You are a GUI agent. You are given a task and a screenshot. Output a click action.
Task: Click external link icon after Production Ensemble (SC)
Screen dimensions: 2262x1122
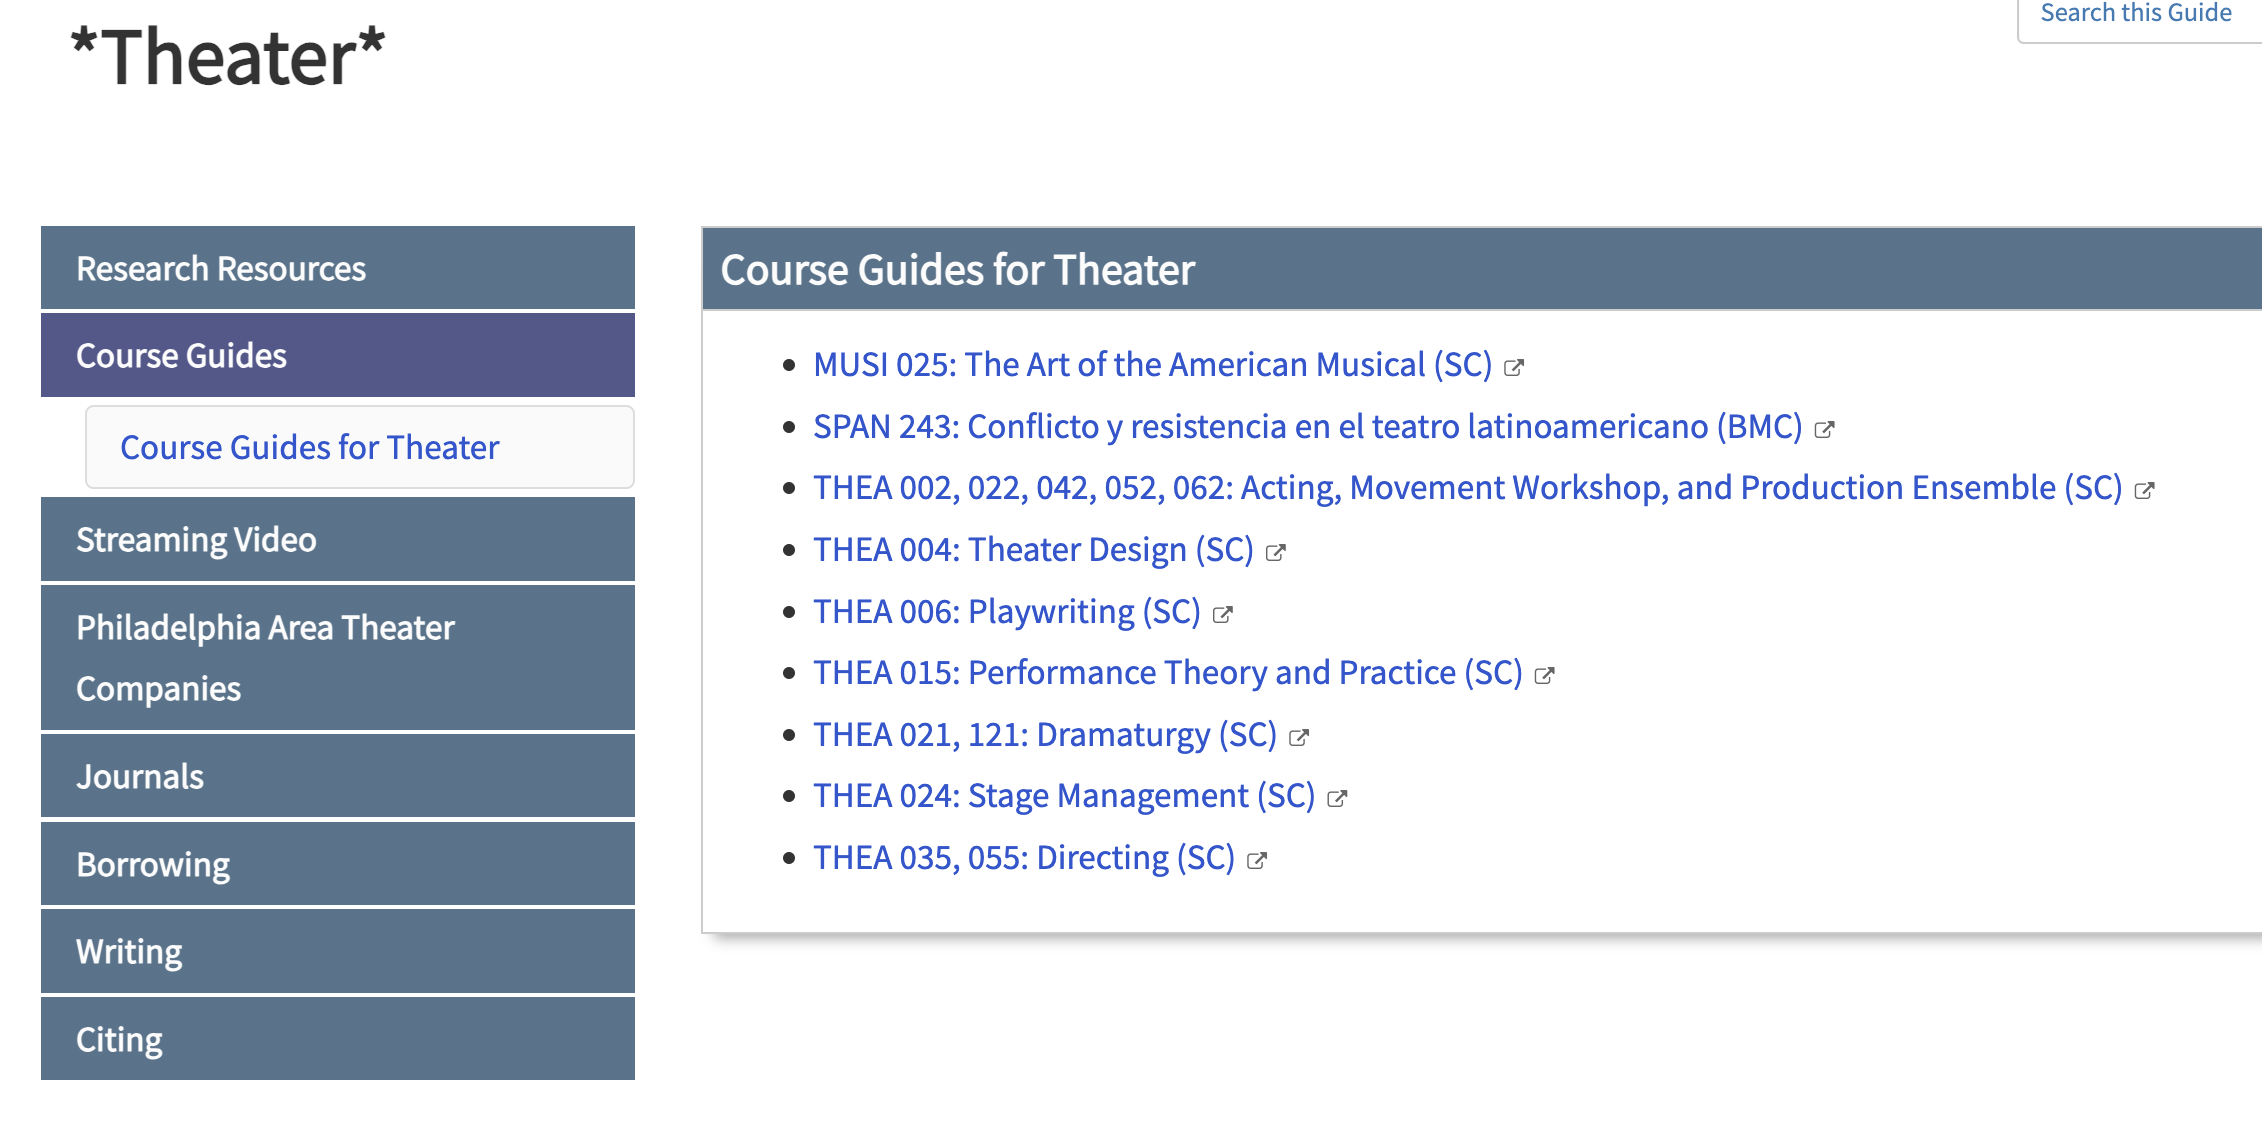[x=2144, y=490]
